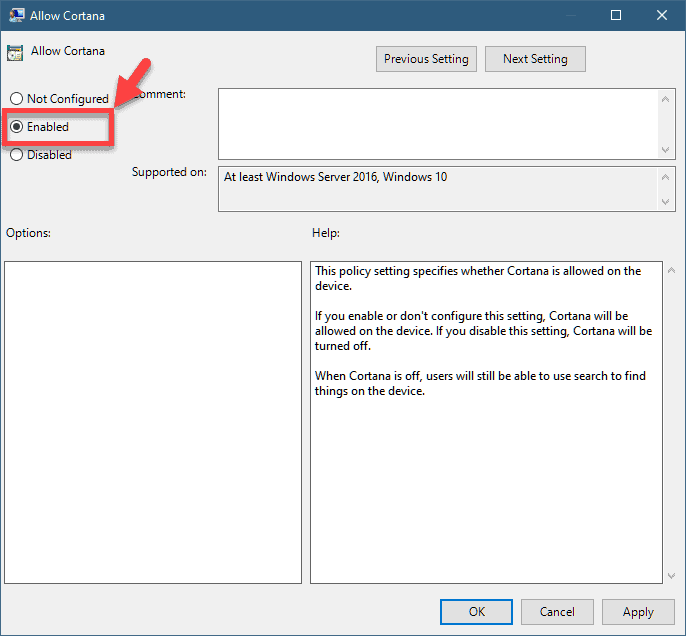Click the Help text 'This policy setting specifies whether Cortana'
Image resolution: width=686 pixels, height=636 pixels.
click(432, 271)
